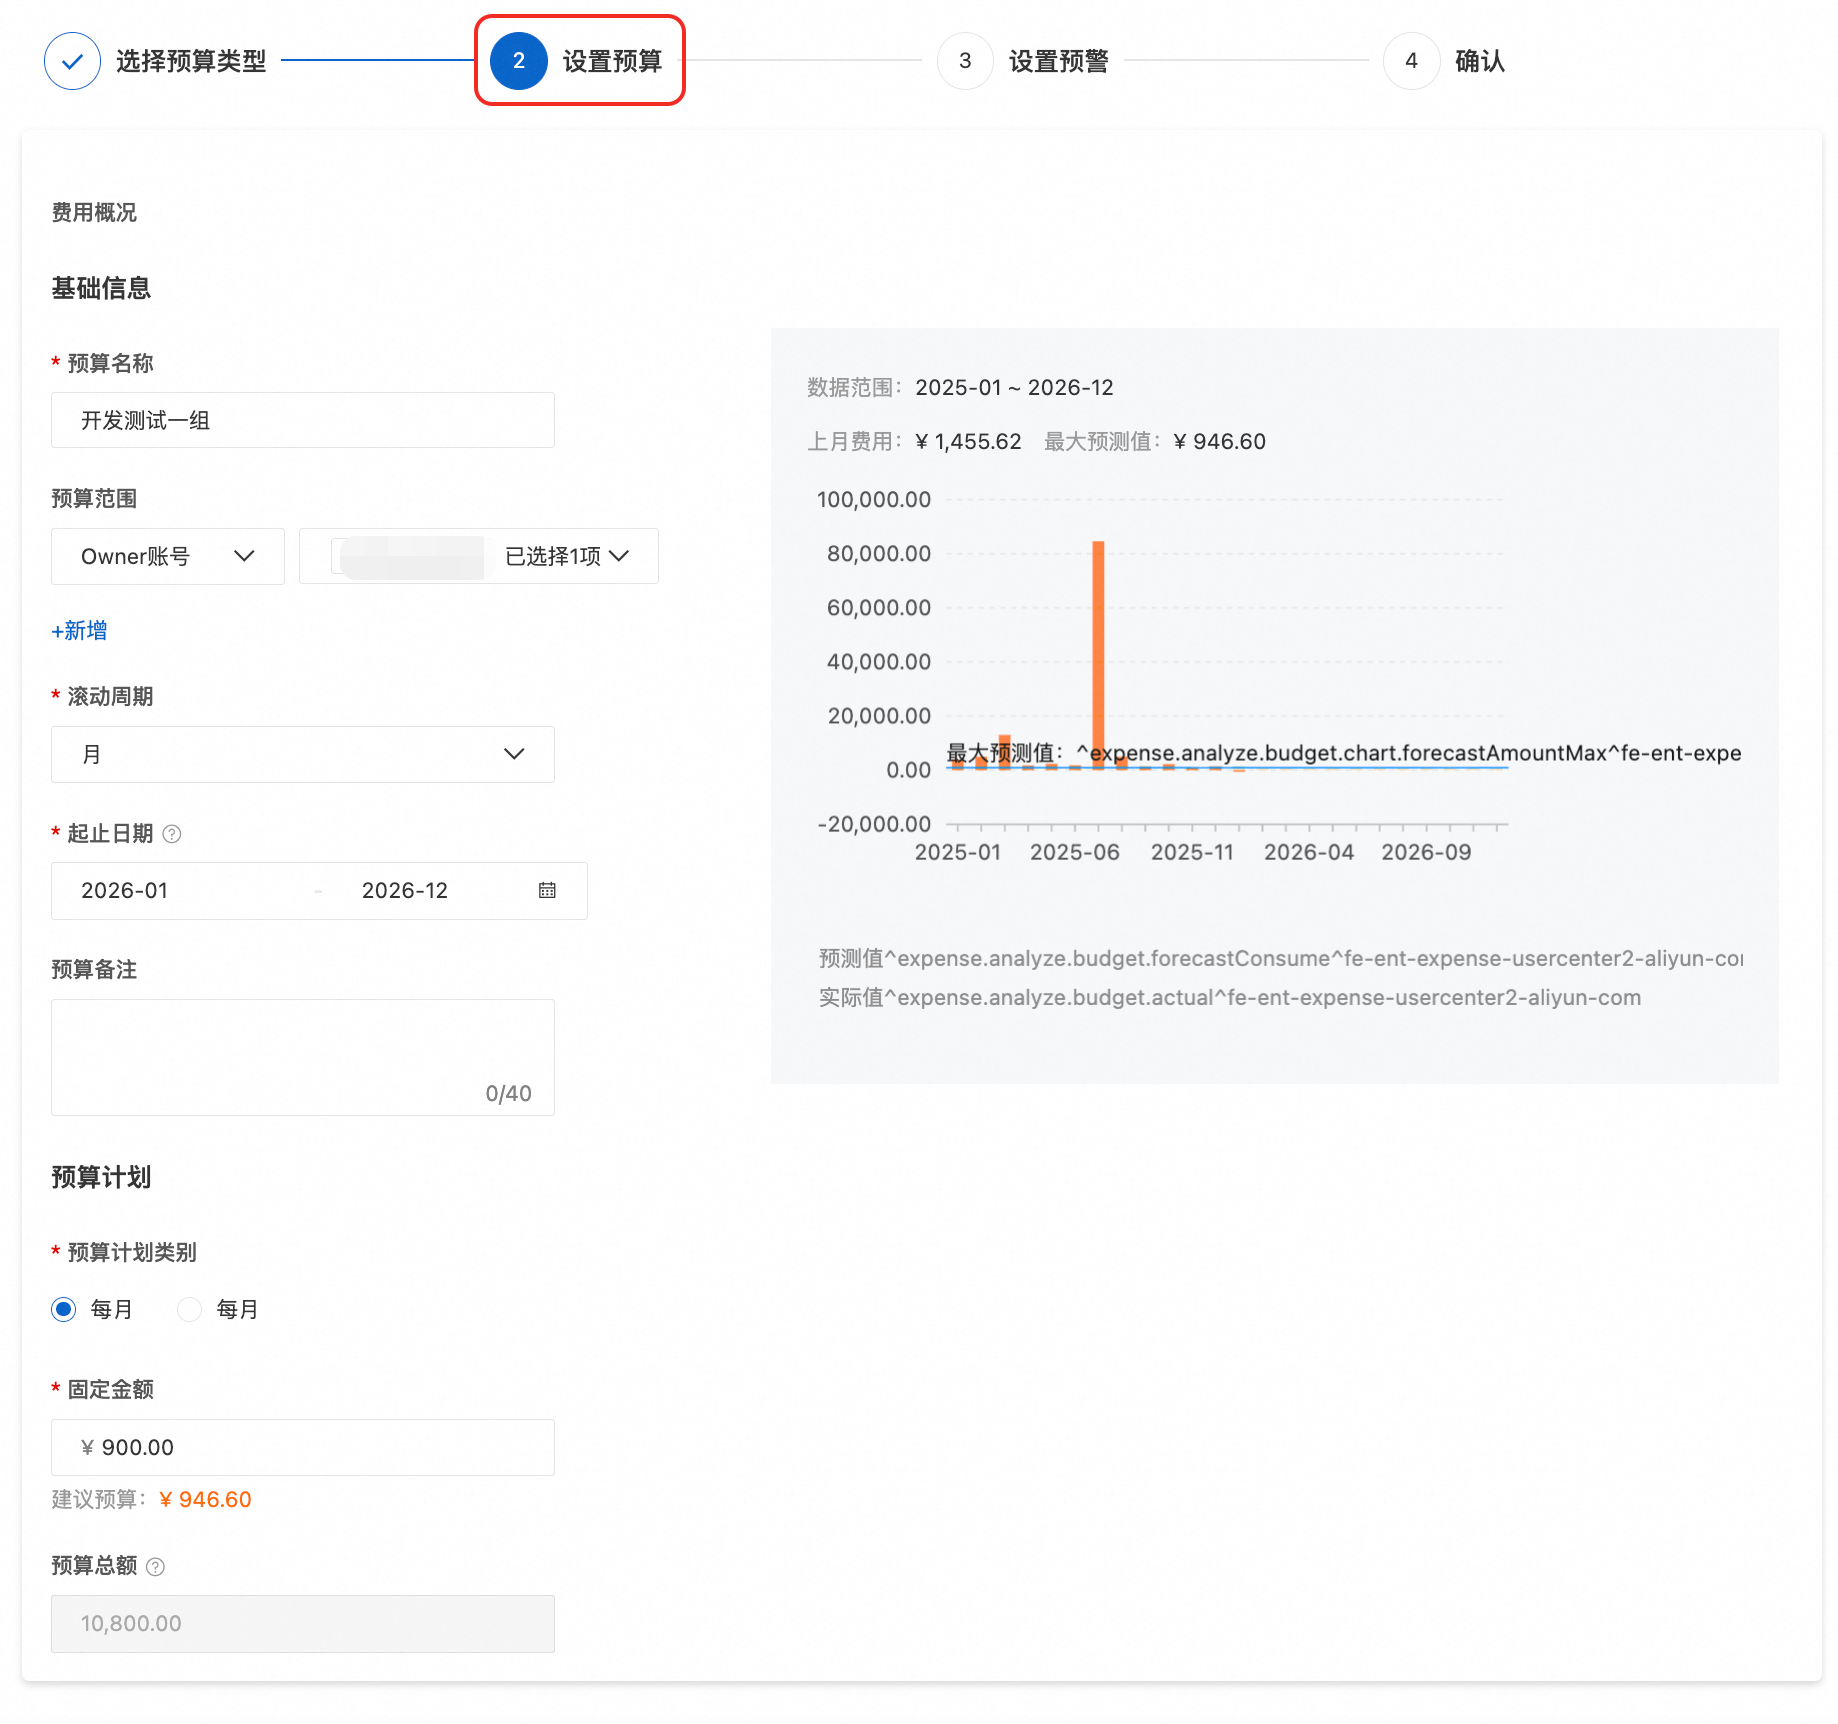Click the 2026-04 axis label

(x=1309, y=852)
